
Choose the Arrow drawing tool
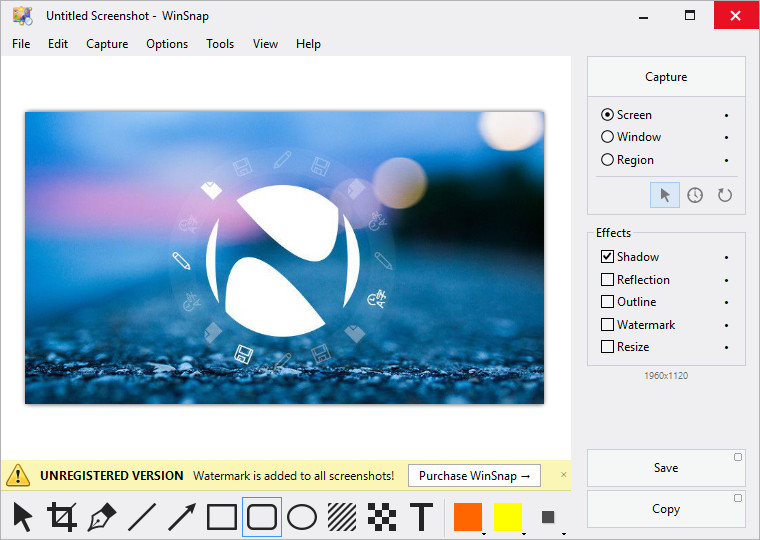coord(182,517)
